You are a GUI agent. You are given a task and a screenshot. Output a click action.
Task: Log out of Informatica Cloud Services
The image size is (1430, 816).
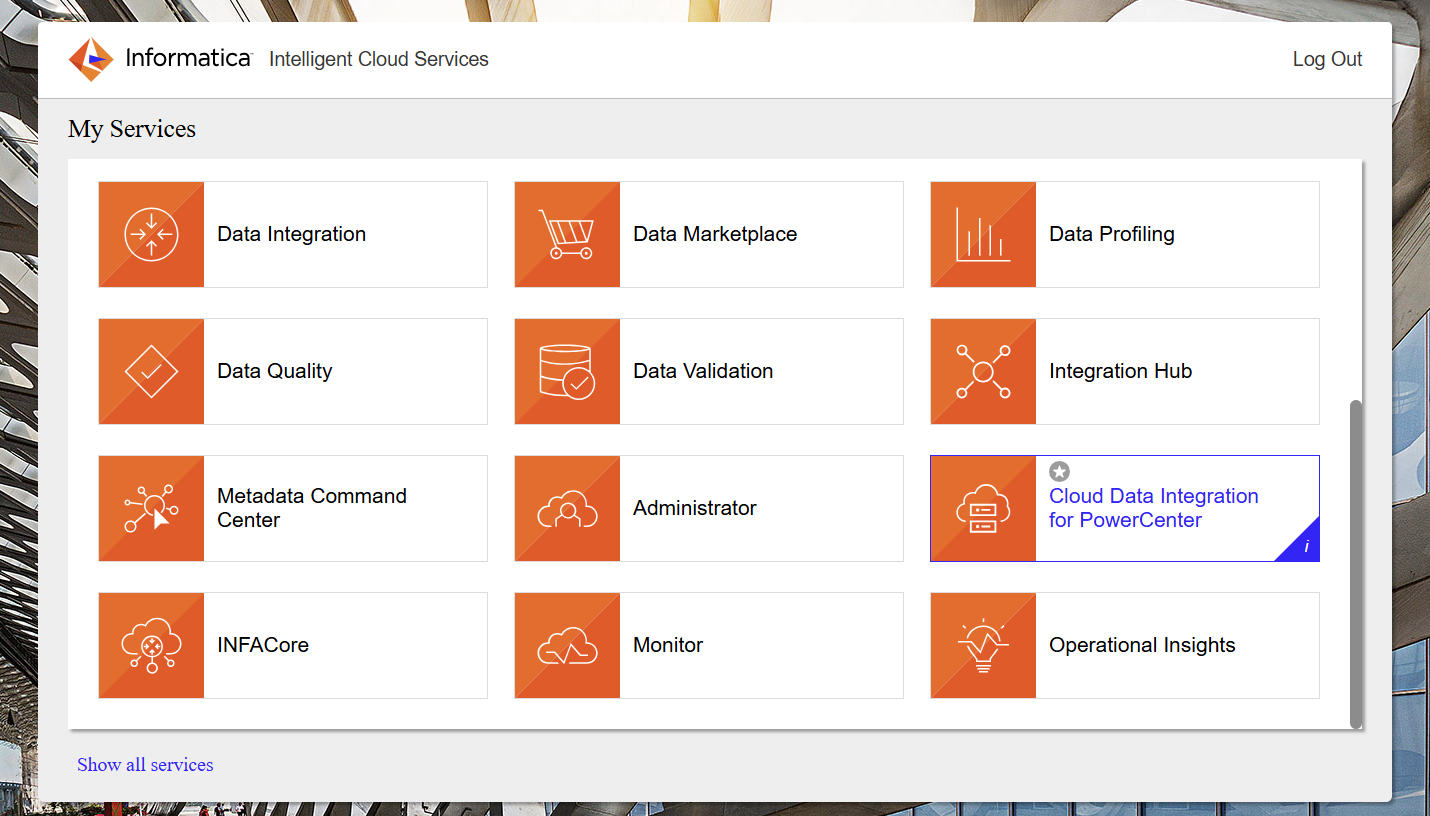(1327, 59)
